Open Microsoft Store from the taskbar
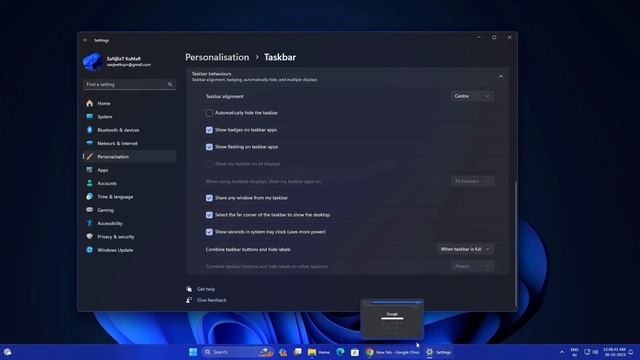The height and width of the screenshot is (360, 640). (x=355, y=352)
